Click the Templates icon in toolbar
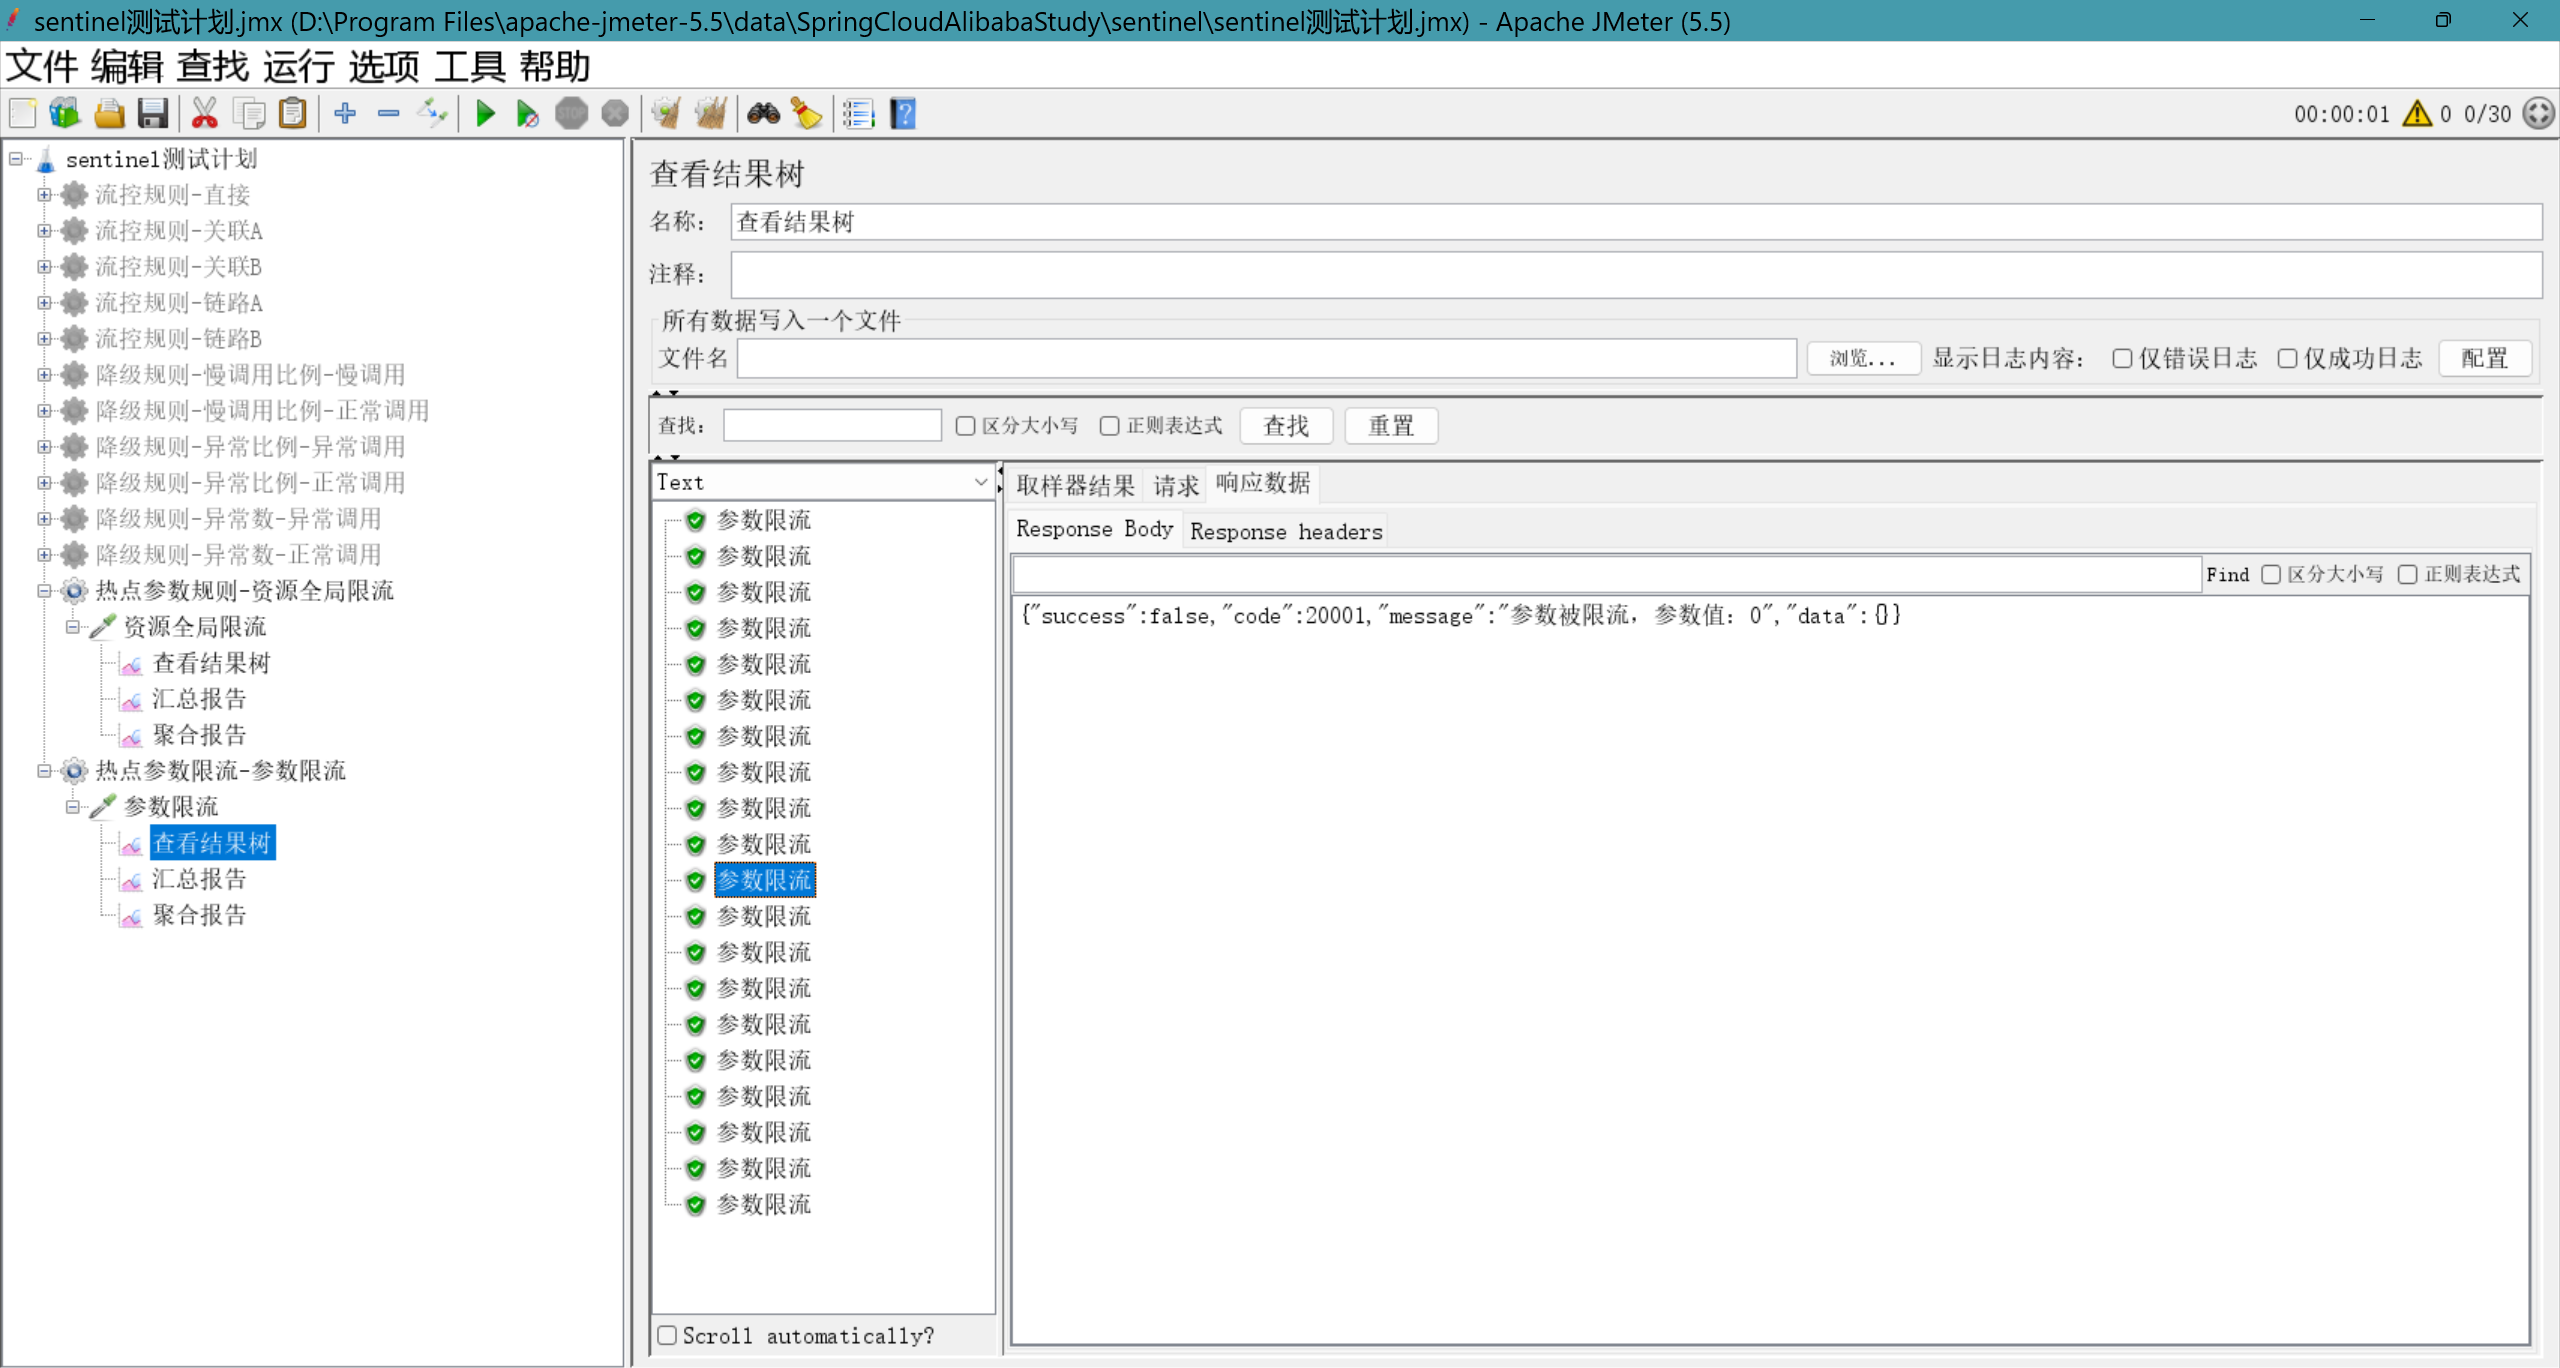Viewport: 2560px width, 1368px height. [x=65, y=114]
